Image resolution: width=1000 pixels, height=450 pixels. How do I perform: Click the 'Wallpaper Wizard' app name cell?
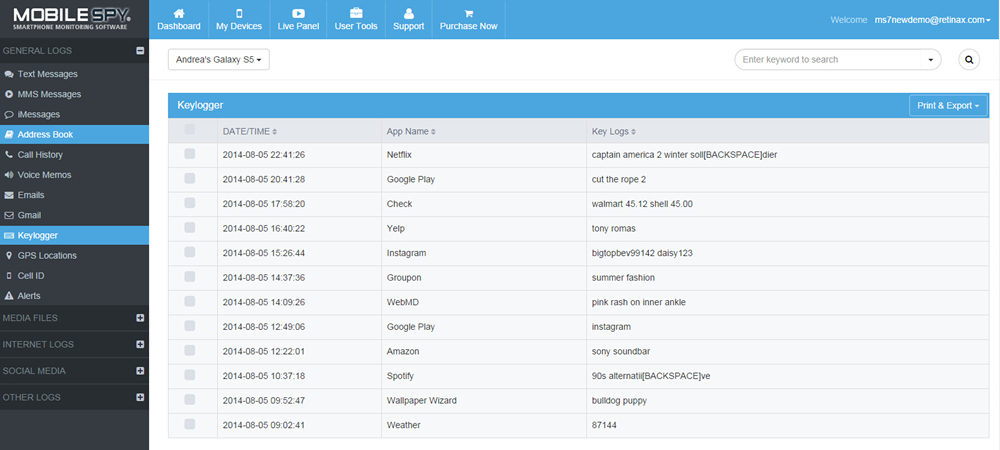(422, 401)
